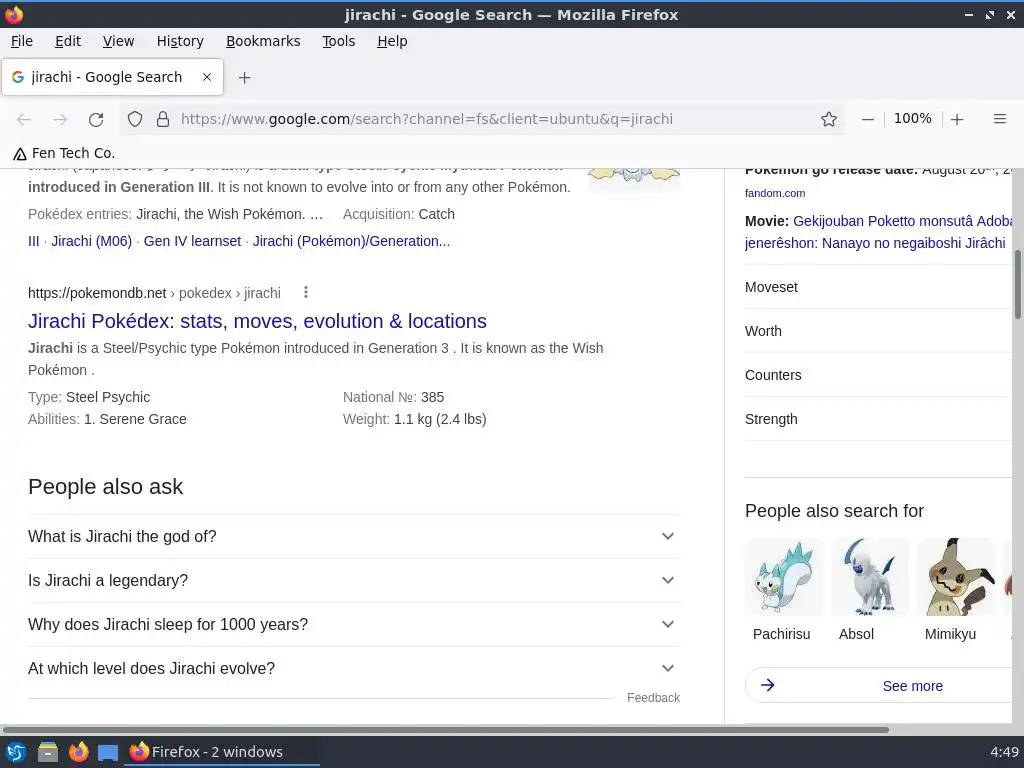
Task: Click the See more button
Action: point(879,686)
